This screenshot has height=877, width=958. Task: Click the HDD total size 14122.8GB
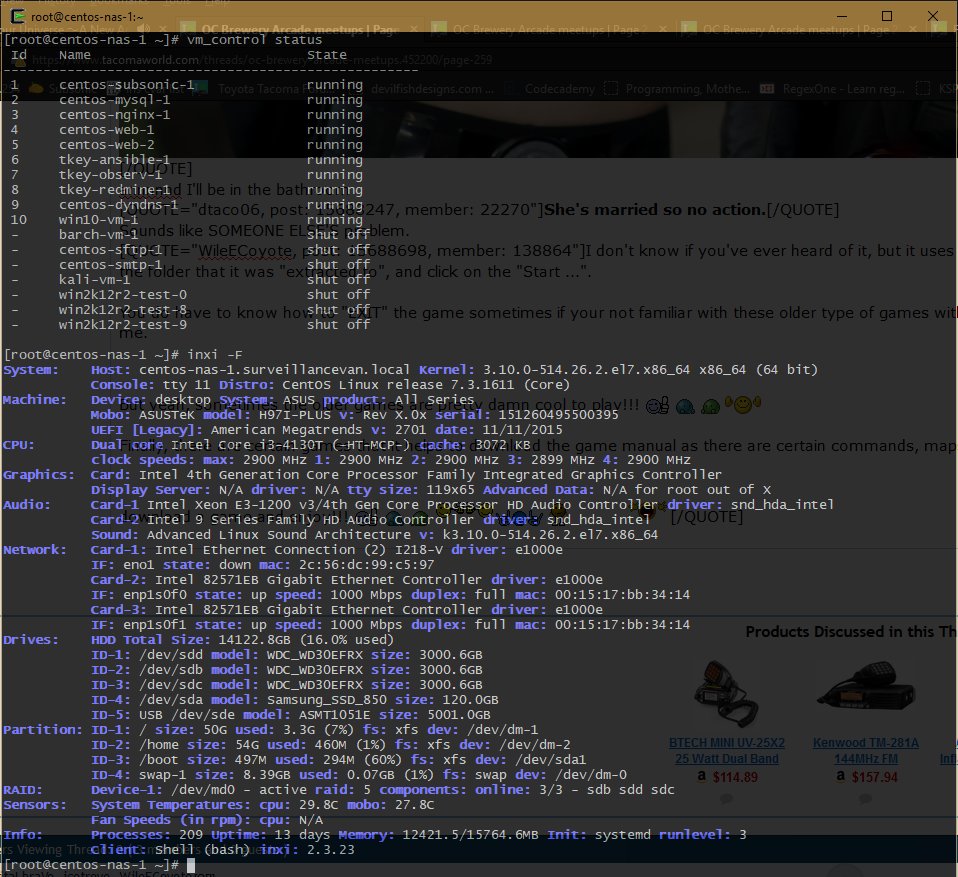(x=254, y=639)
